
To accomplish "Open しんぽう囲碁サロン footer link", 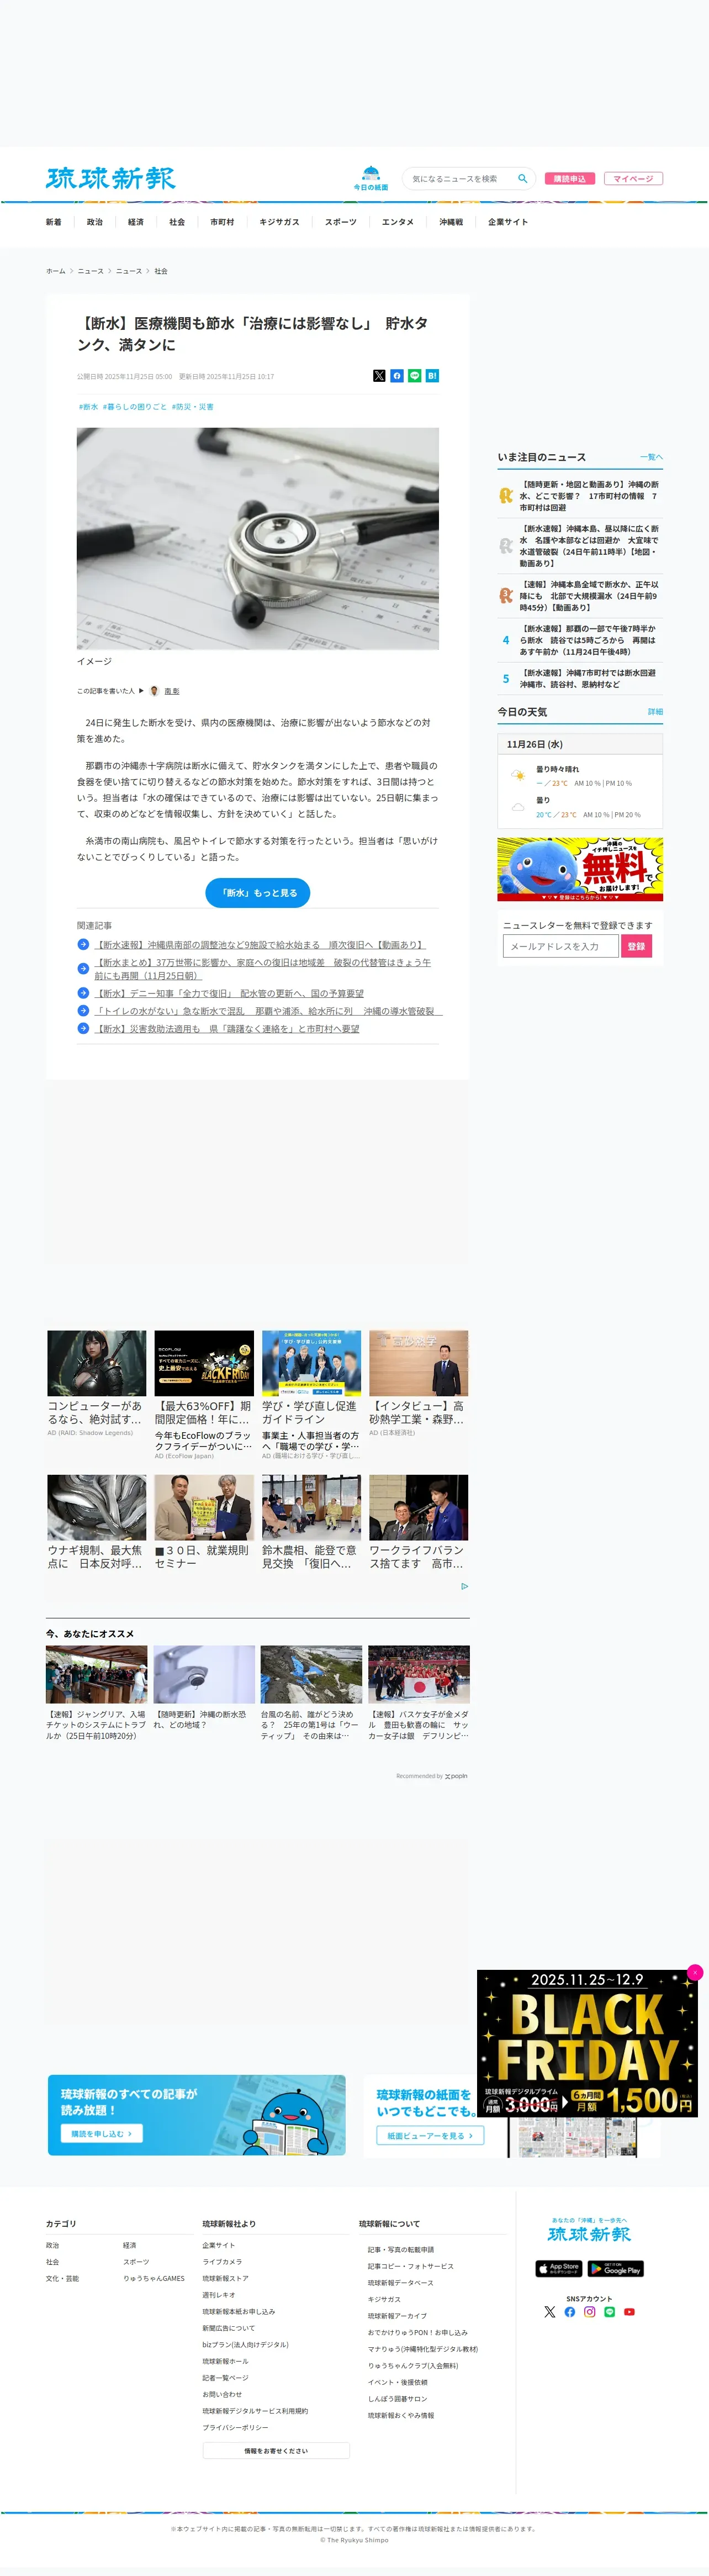I will point(397,2399).
